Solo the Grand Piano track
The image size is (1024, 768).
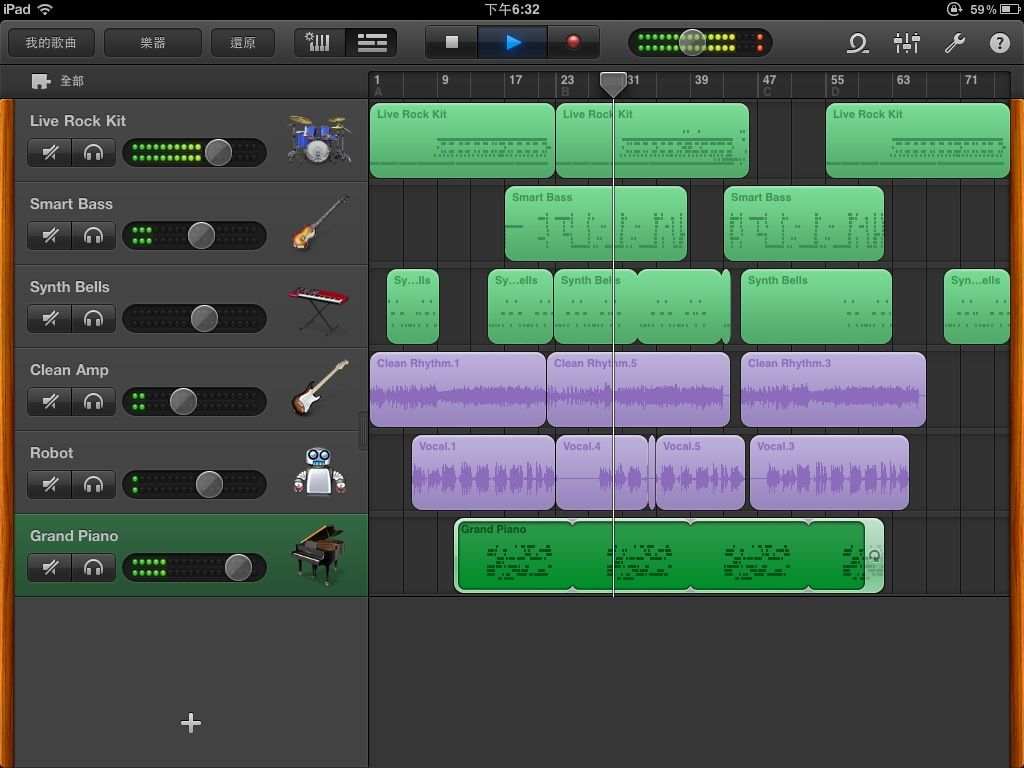94,568
